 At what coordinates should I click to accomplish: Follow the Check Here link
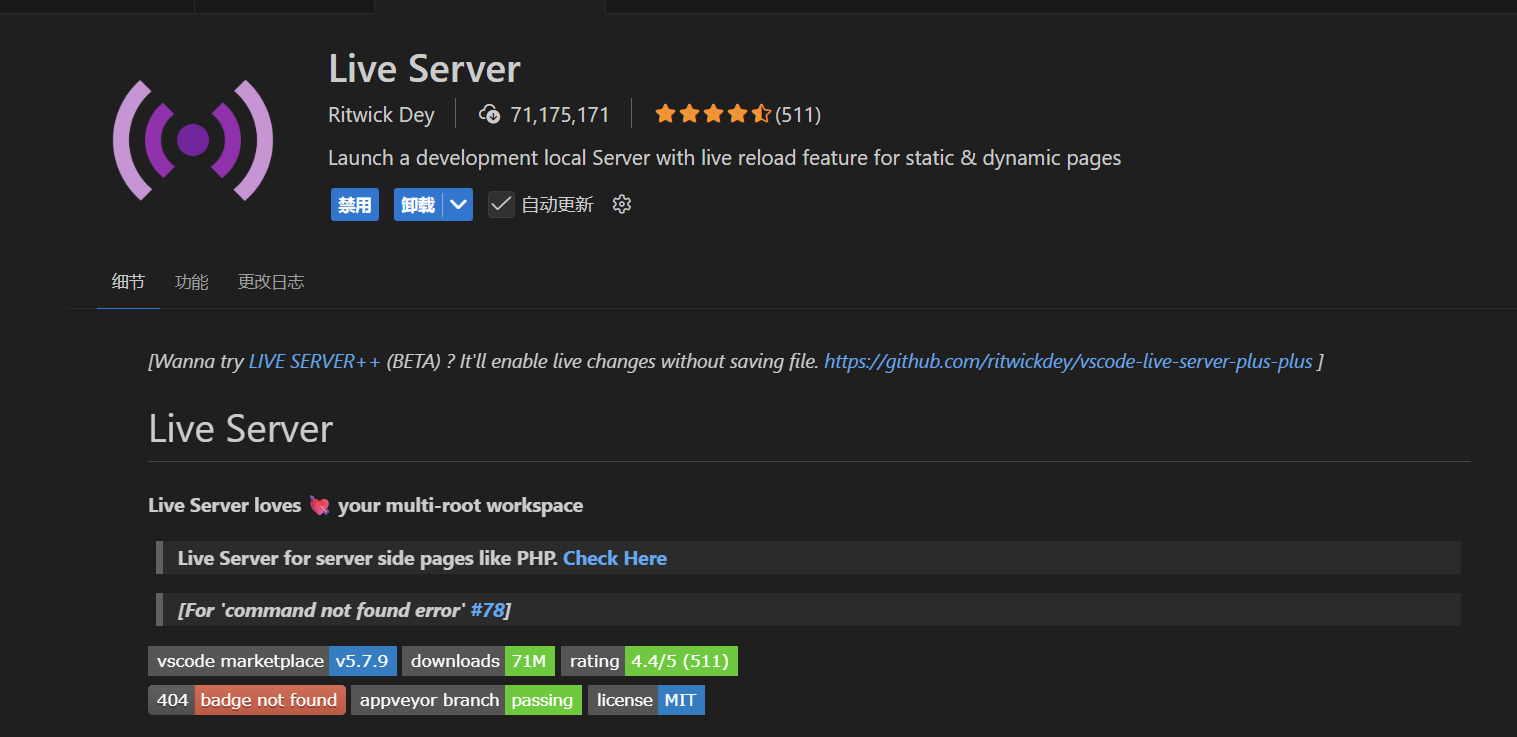[x=615, y=558]
